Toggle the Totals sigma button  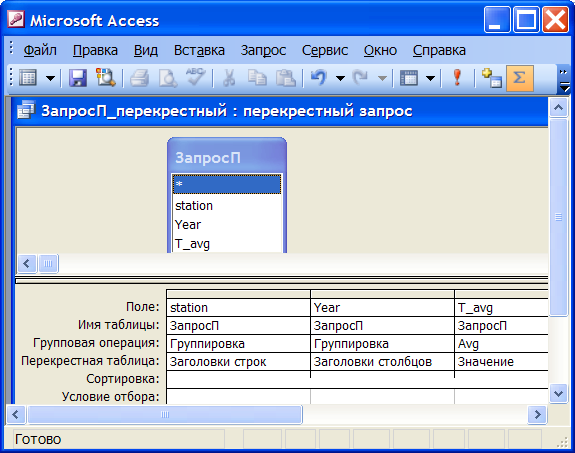coord(519,78)
